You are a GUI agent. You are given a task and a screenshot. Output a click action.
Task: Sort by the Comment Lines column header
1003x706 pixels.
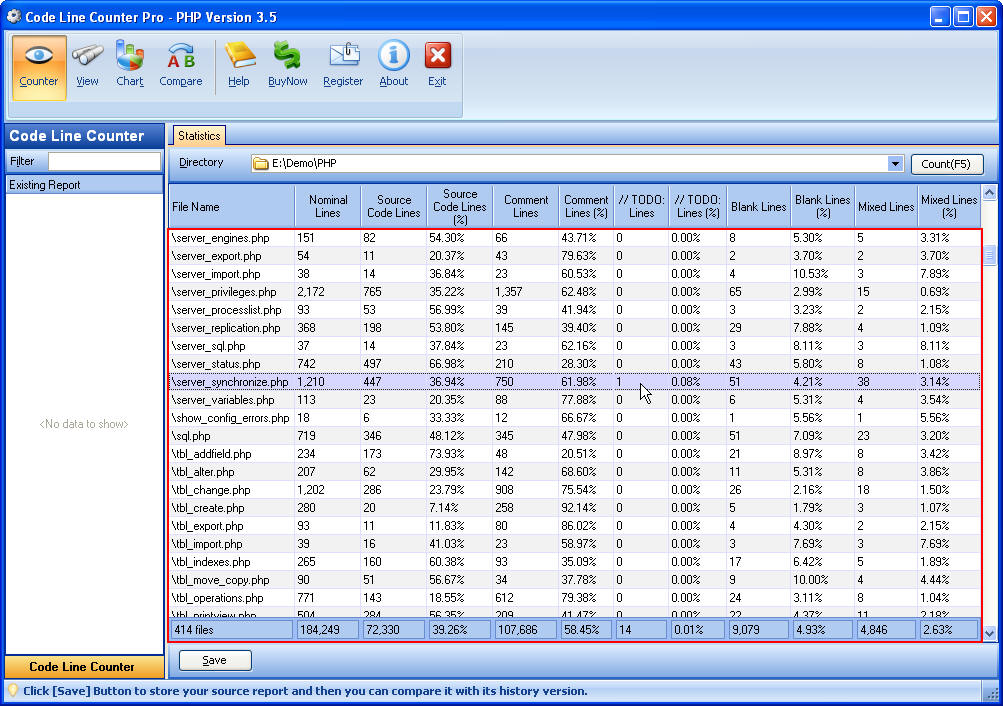click(526, 207)
